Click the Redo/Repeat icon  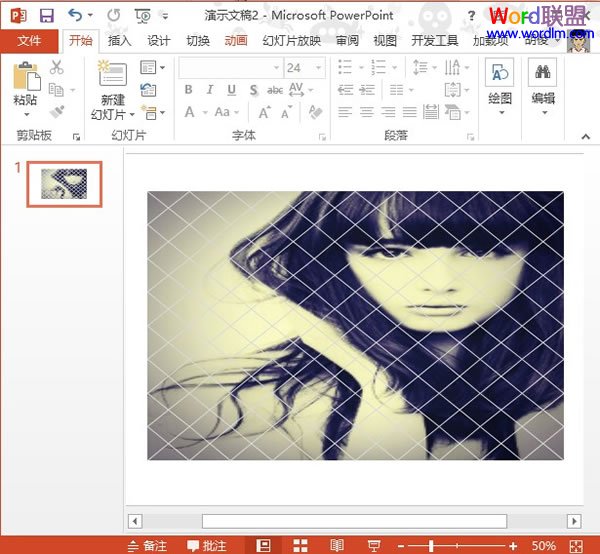click(114, 15)
